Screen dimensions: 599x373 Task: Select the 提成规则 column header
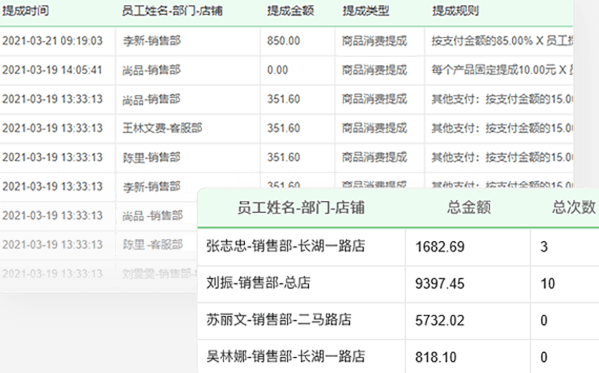455,11
